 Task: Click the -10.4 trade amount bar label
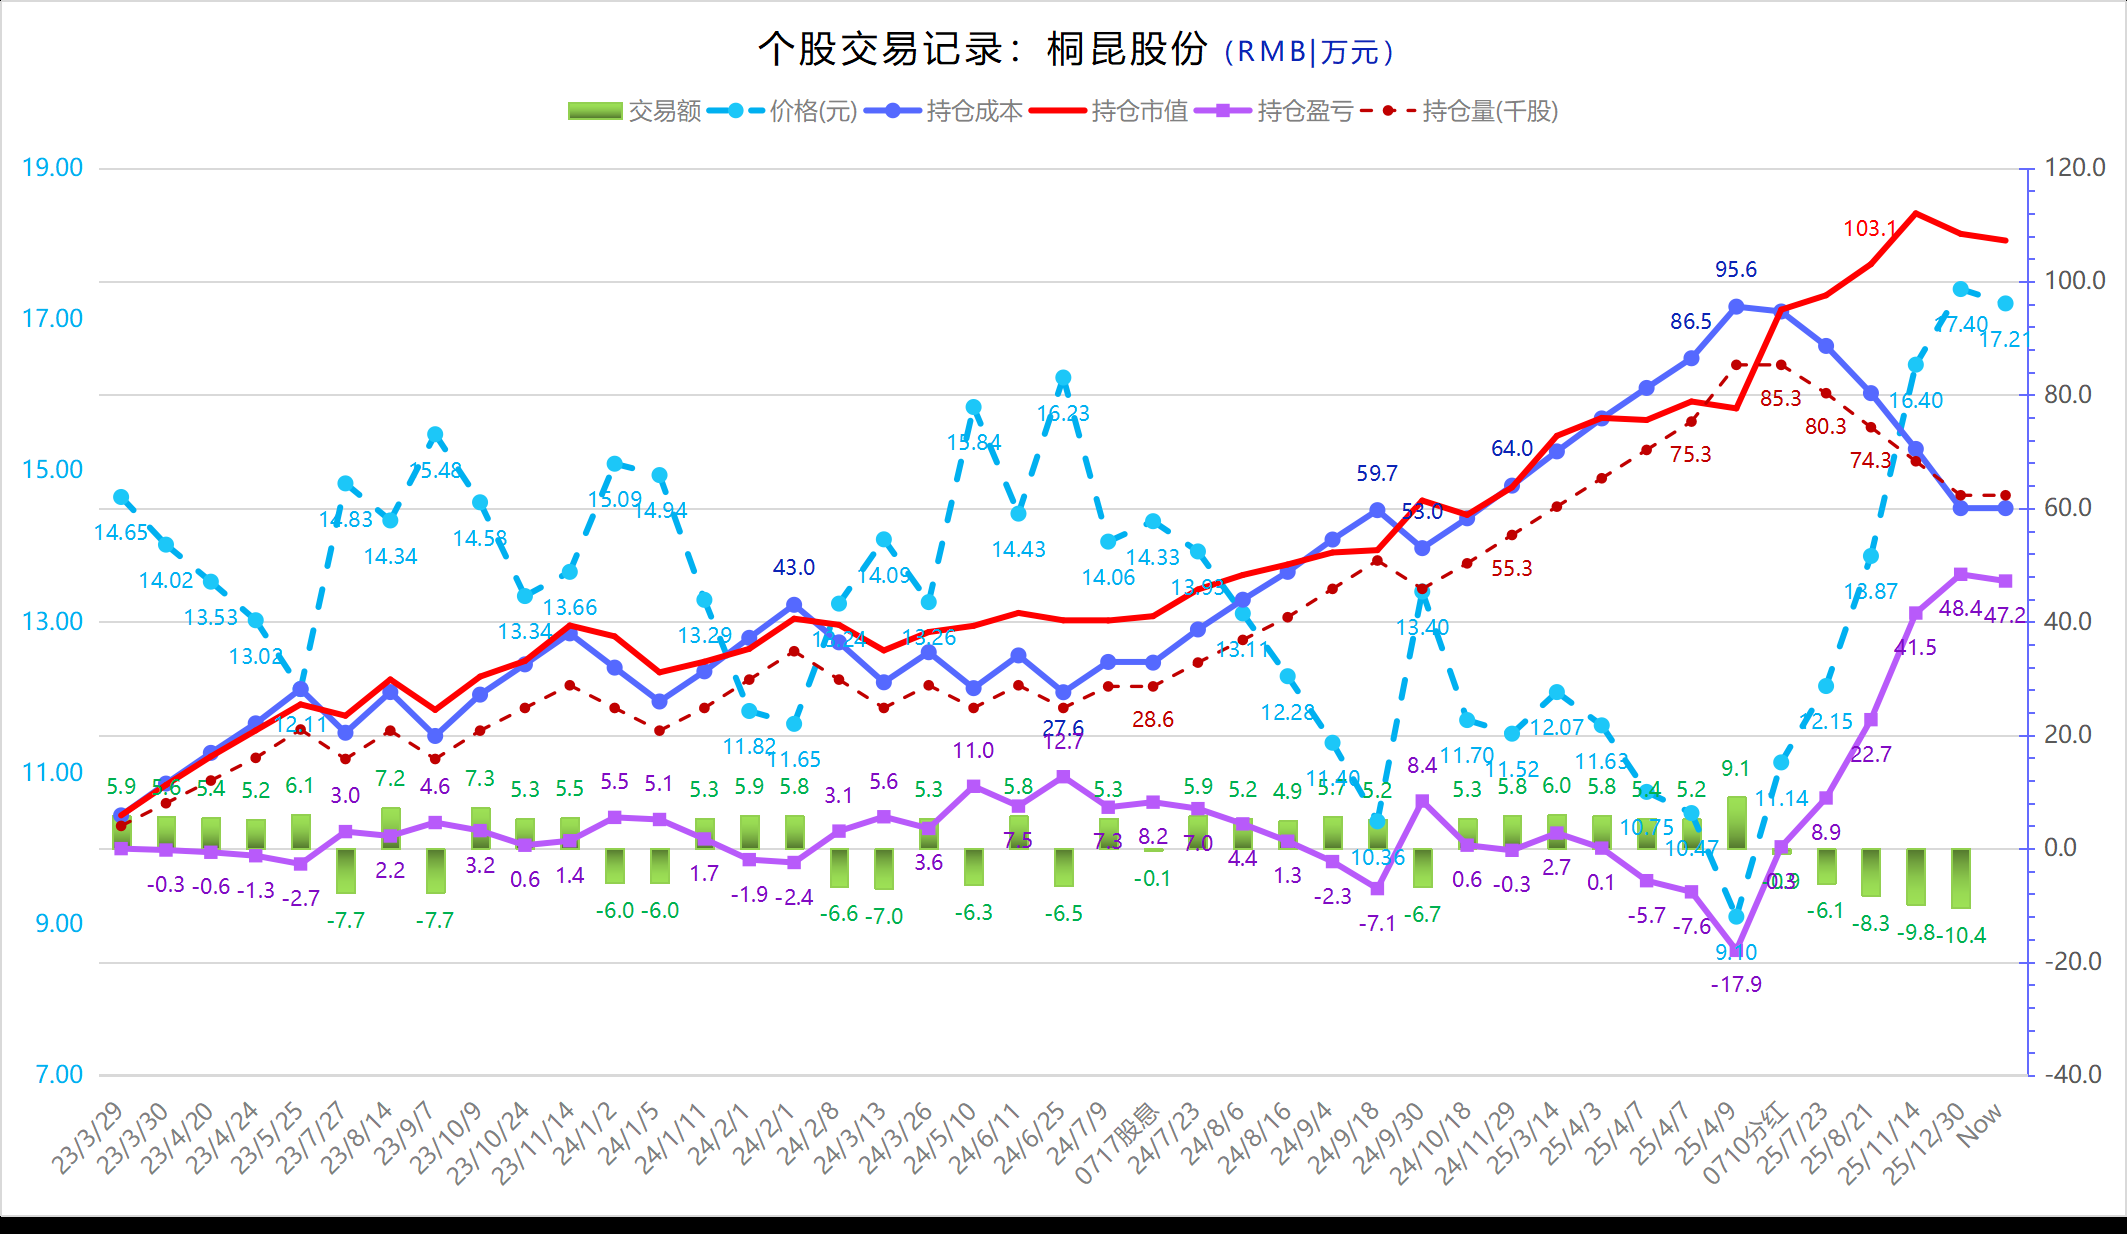pyautogui.click(x=1961, y=936)
